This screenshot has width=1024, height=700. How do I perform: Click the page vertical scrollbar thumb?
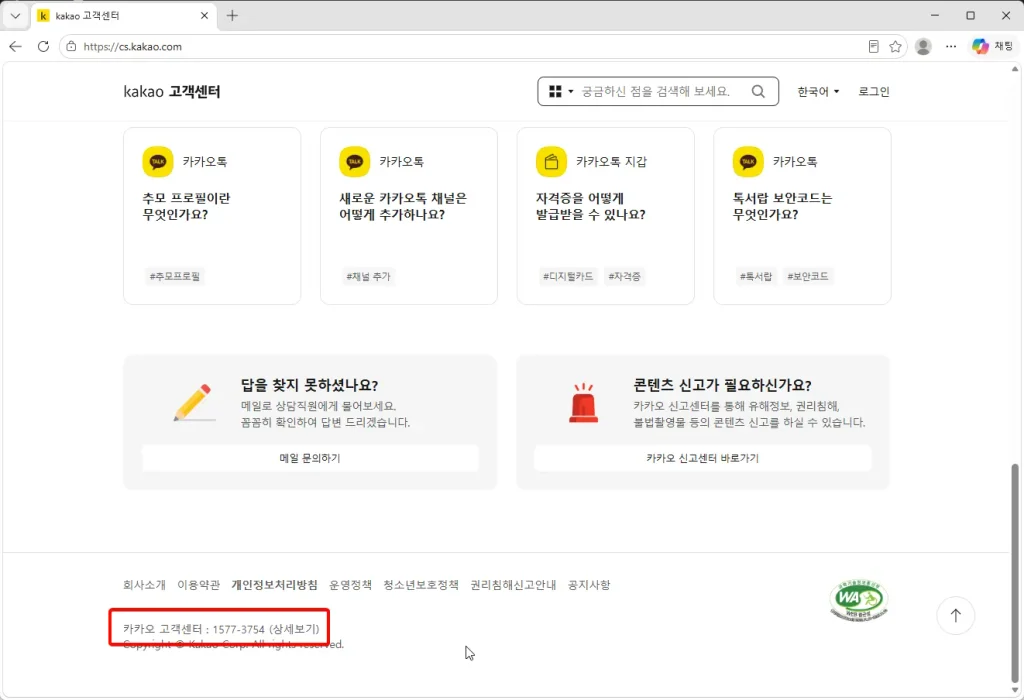coord(1014,573)
